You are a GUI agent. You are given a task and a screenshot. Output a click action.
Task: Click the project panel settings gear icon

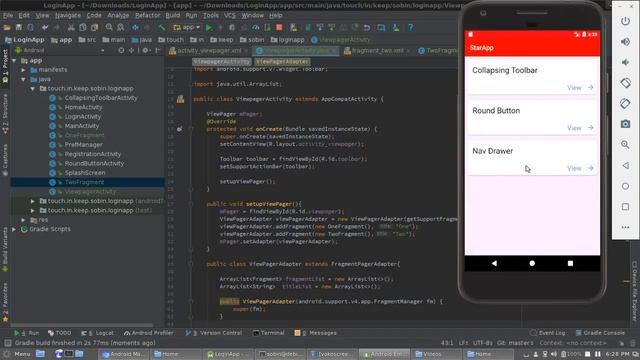click(145, 51)
